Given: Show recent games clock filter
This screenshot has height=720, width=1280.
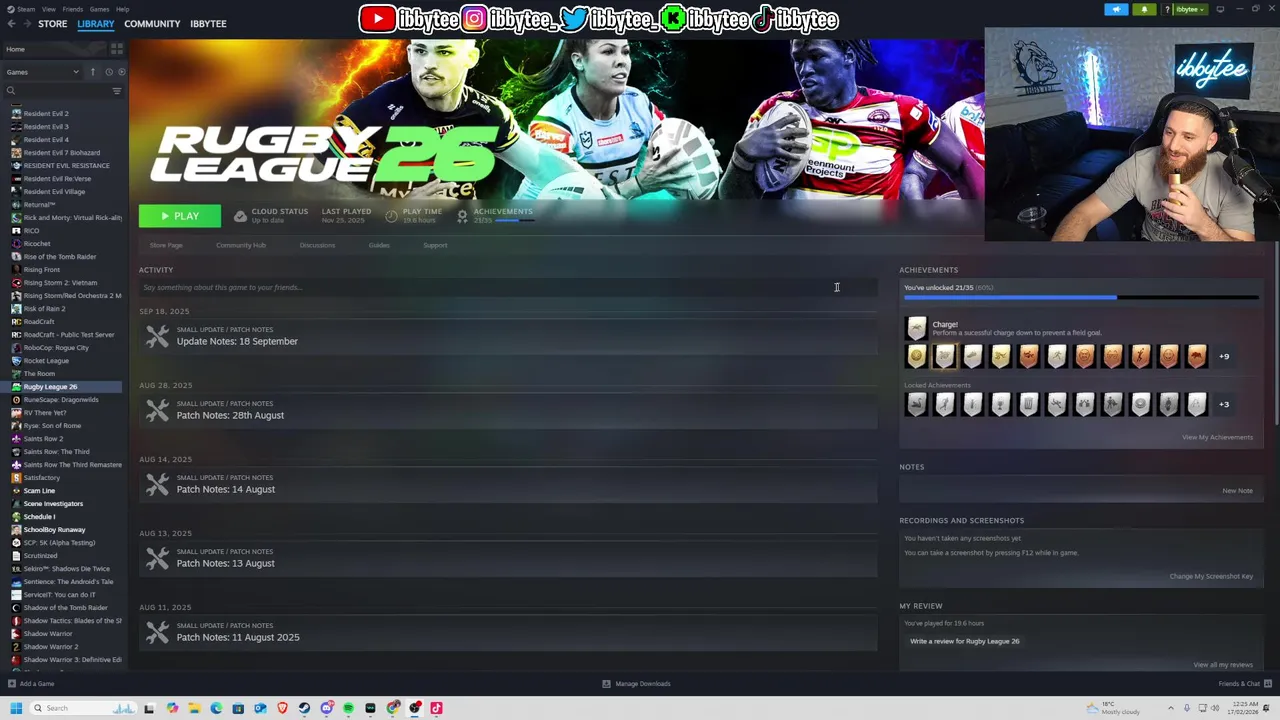Looking at the screenshot, I should (108, 72).
